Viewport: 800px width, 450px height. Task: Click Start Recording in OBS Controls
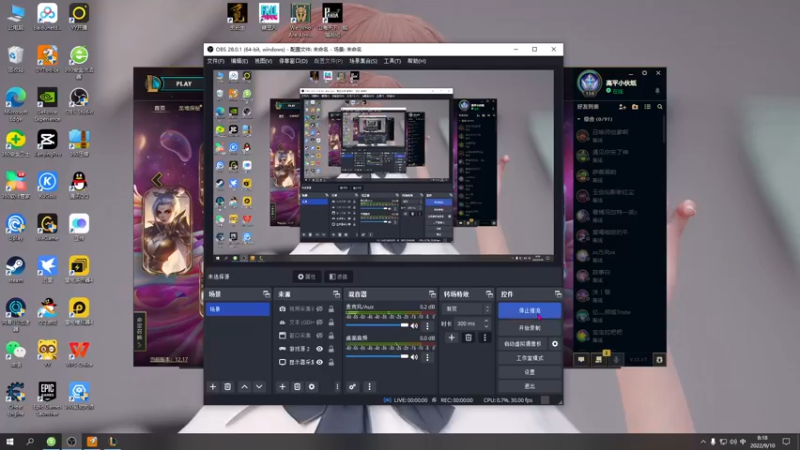[x=530, y=328]
